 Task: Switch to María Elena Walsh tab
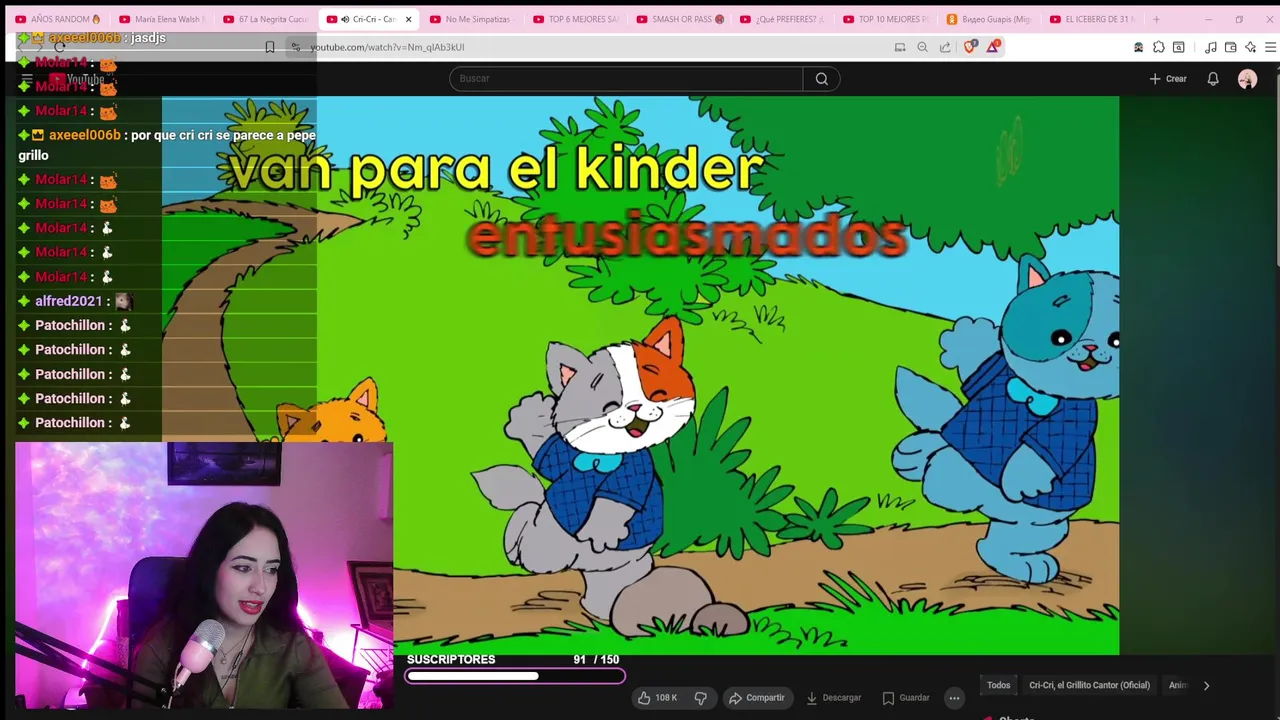(x=162, y=19)
